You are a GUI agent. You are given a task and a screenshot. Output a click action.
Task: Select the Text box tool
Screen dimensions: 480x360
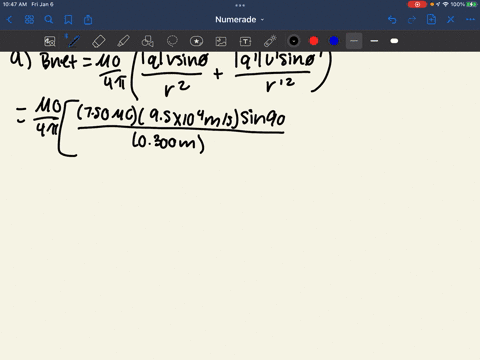[245, 41]
